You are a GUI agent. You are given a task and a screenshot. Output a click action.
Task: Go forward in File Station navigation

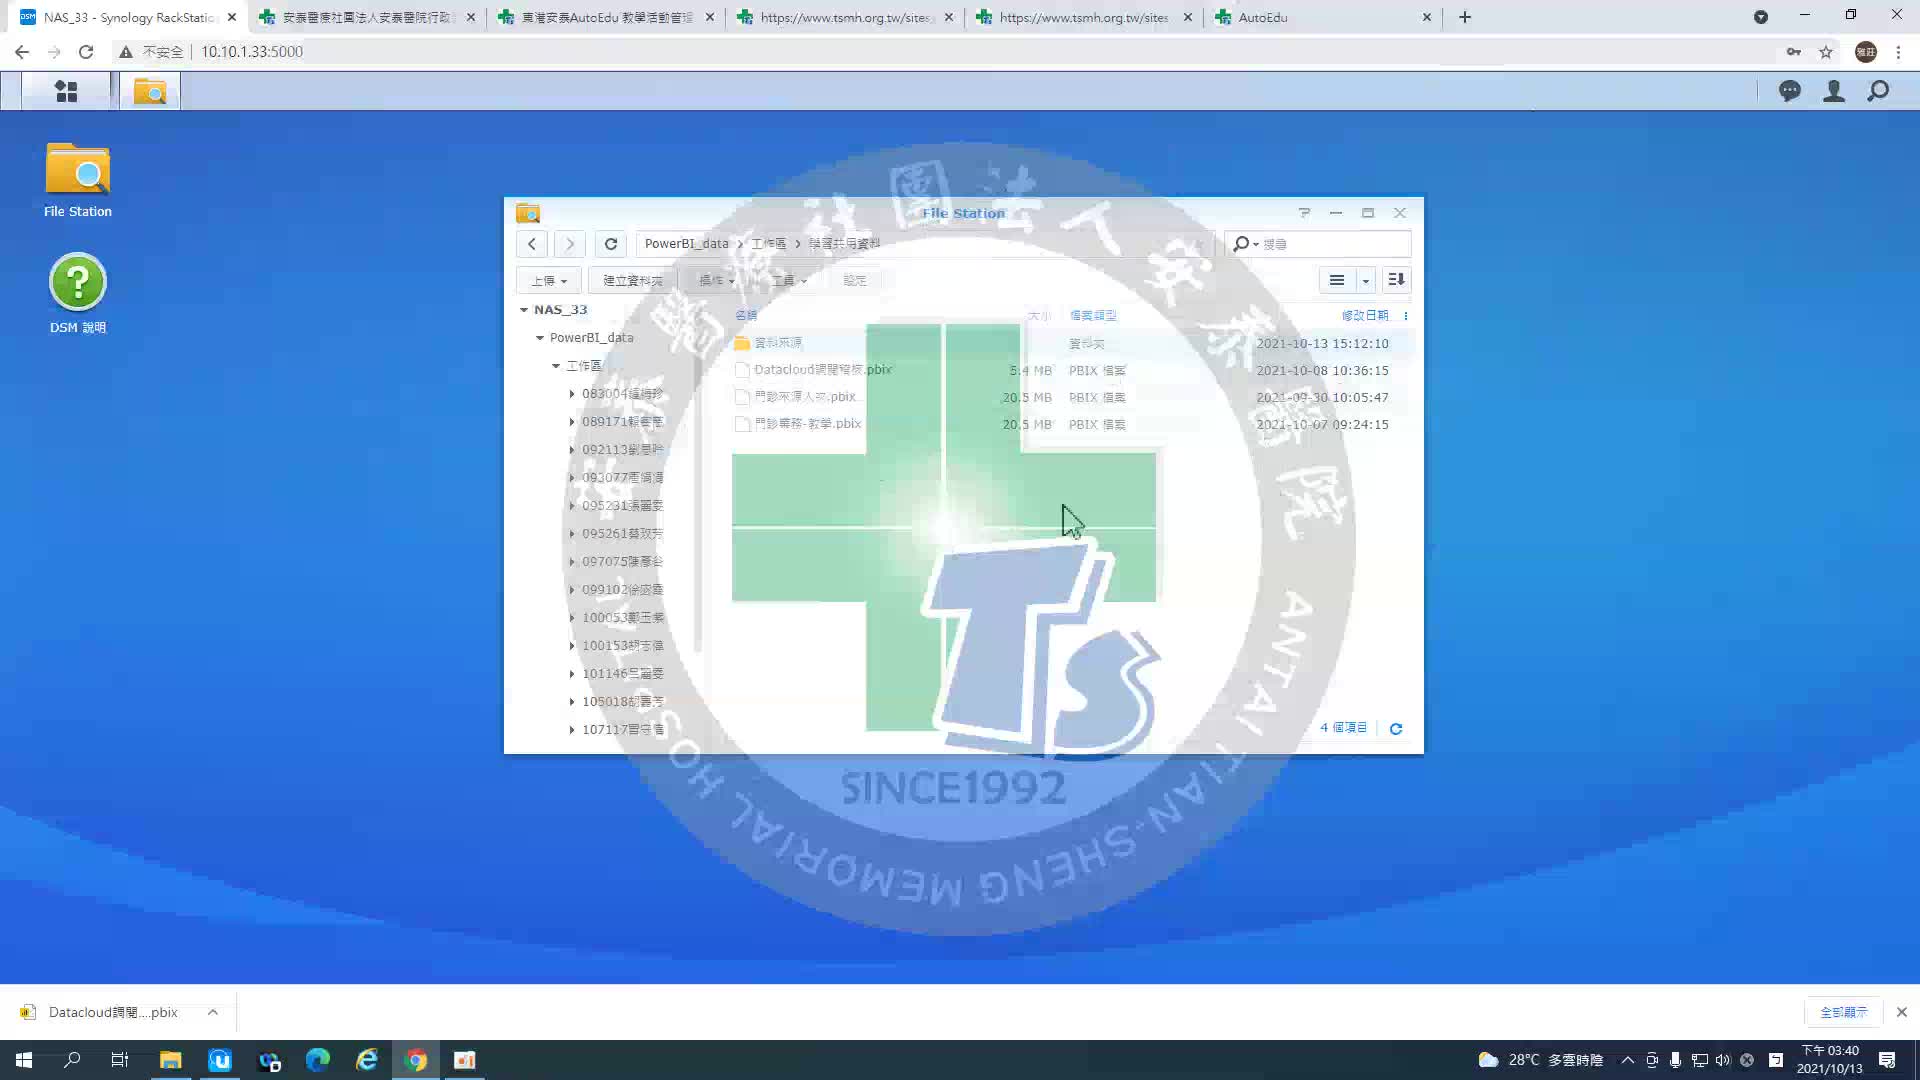[570, 244]
